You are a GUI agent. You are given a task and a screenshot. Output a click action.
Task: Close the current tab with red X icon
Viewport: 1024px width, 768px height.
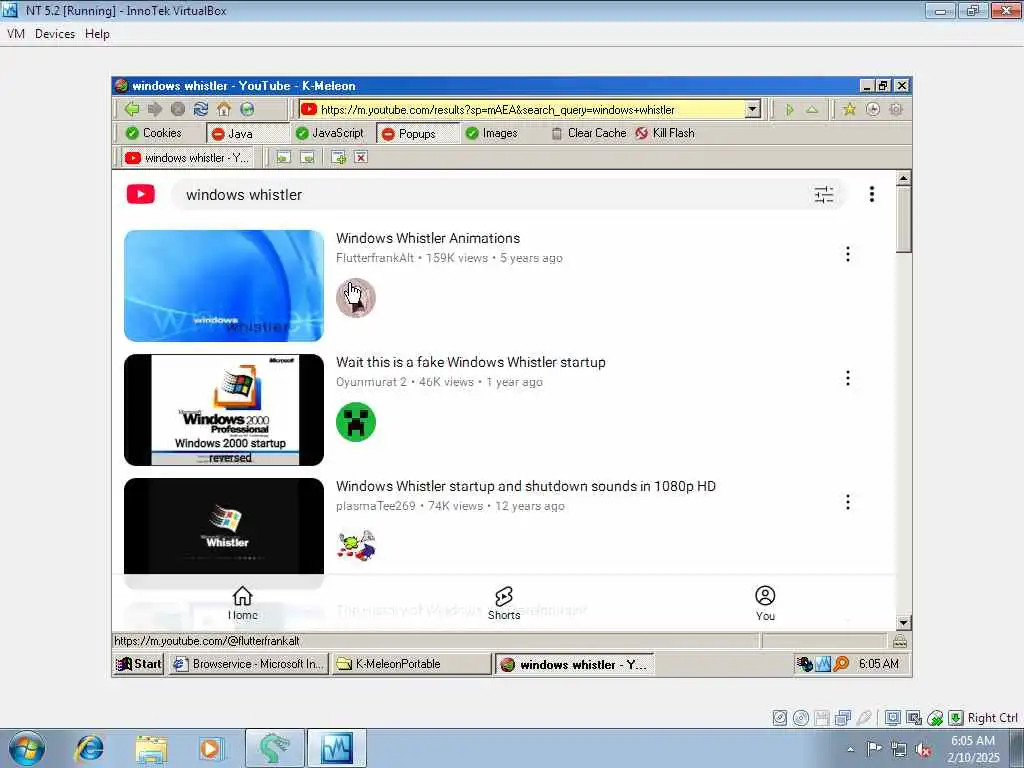(361, 157)
